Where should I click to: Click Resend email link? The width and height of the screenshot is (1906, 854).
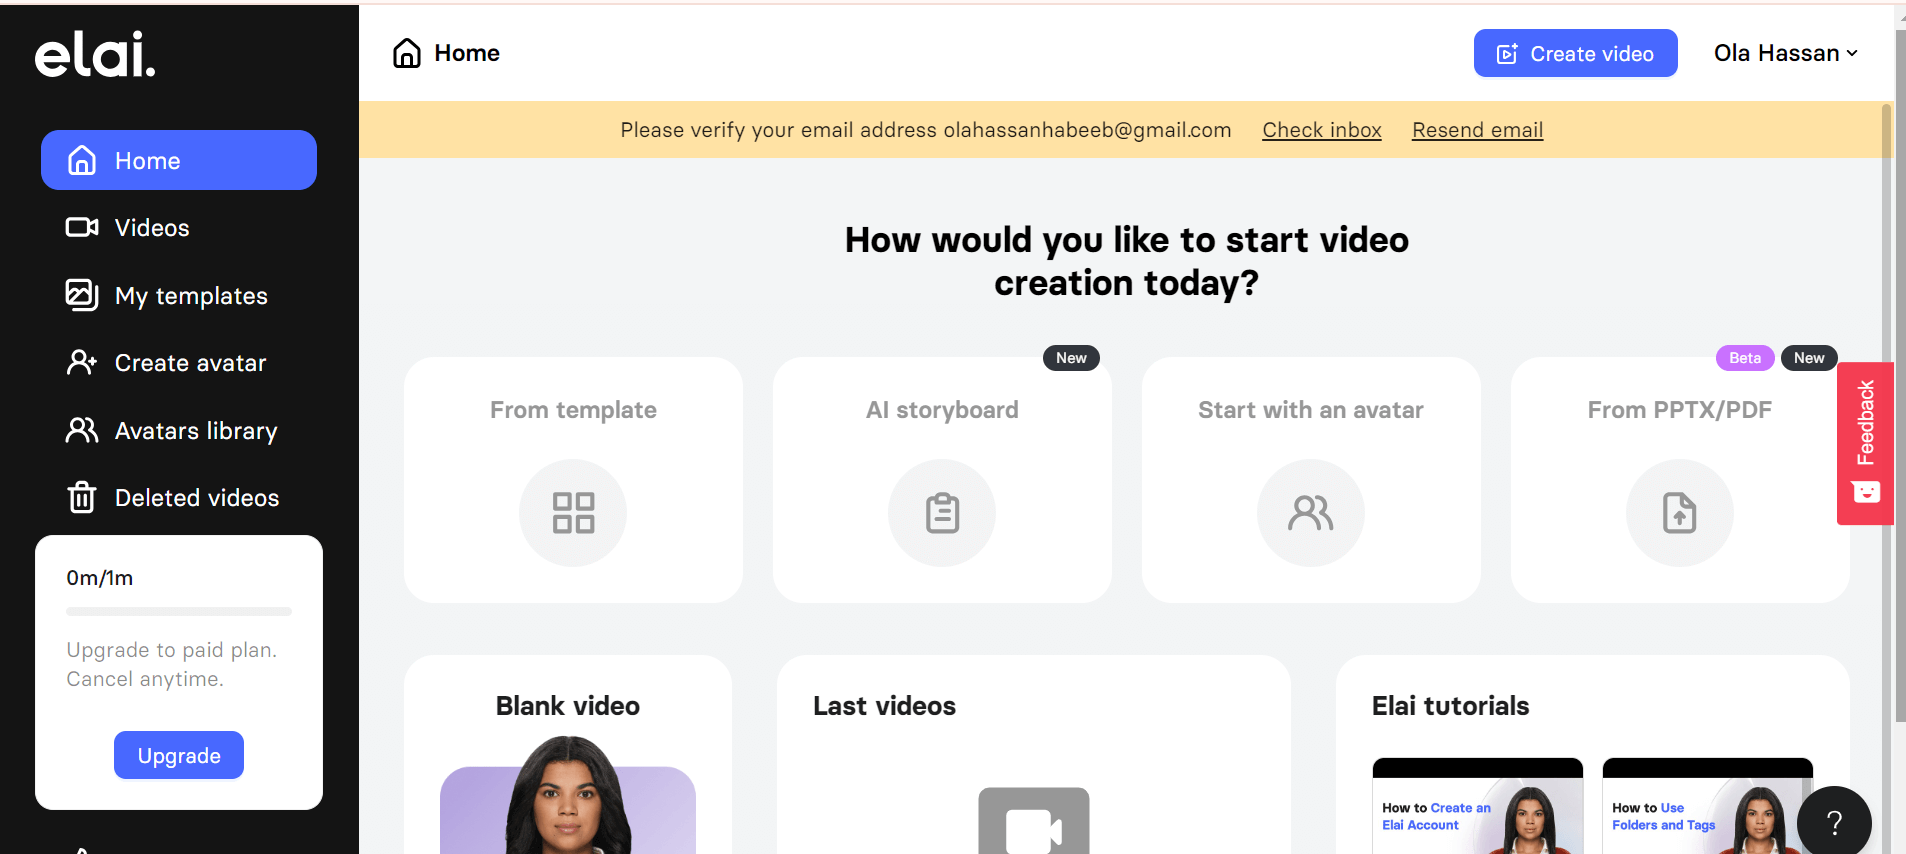1477,130
